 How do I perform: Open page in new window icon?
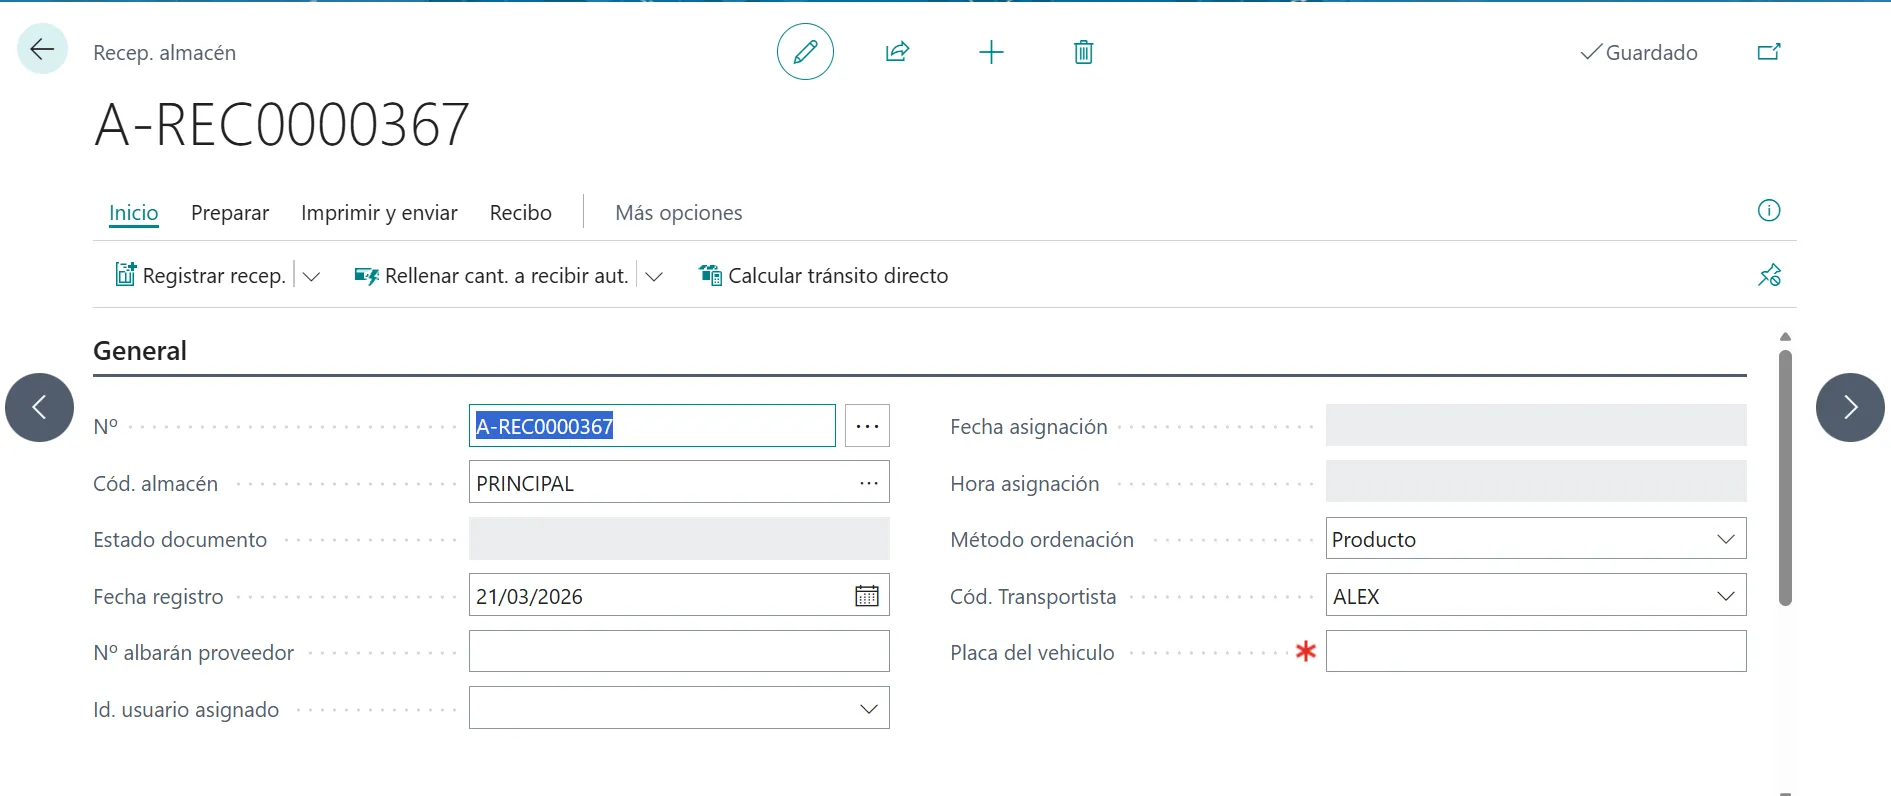(1768, 52)
